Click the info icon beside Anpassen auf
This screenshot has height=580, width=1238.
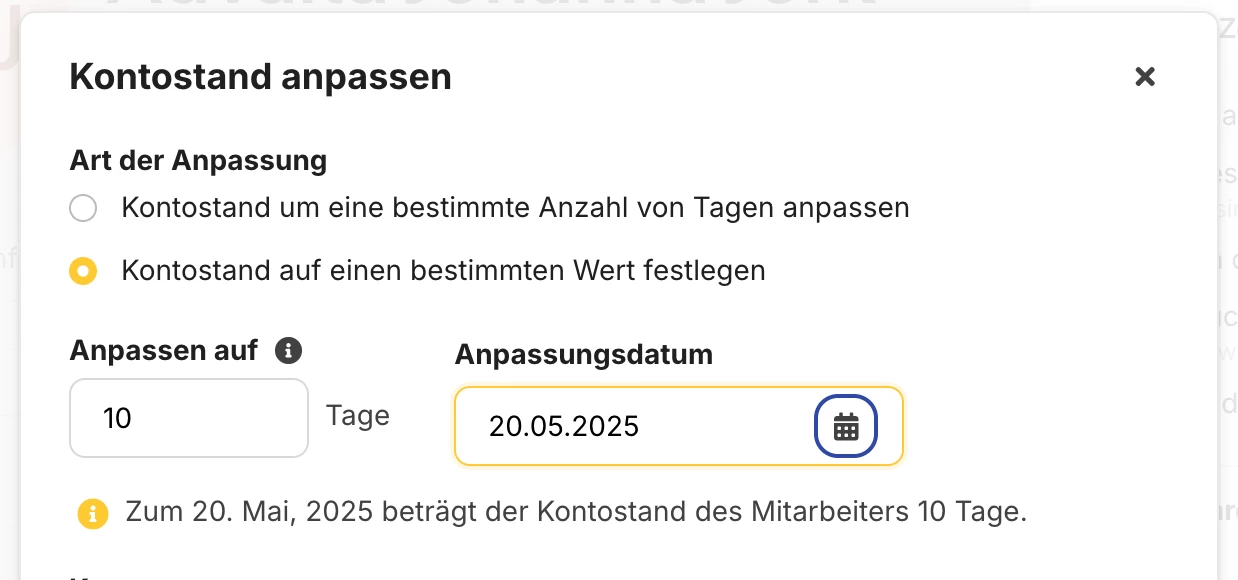288,350
